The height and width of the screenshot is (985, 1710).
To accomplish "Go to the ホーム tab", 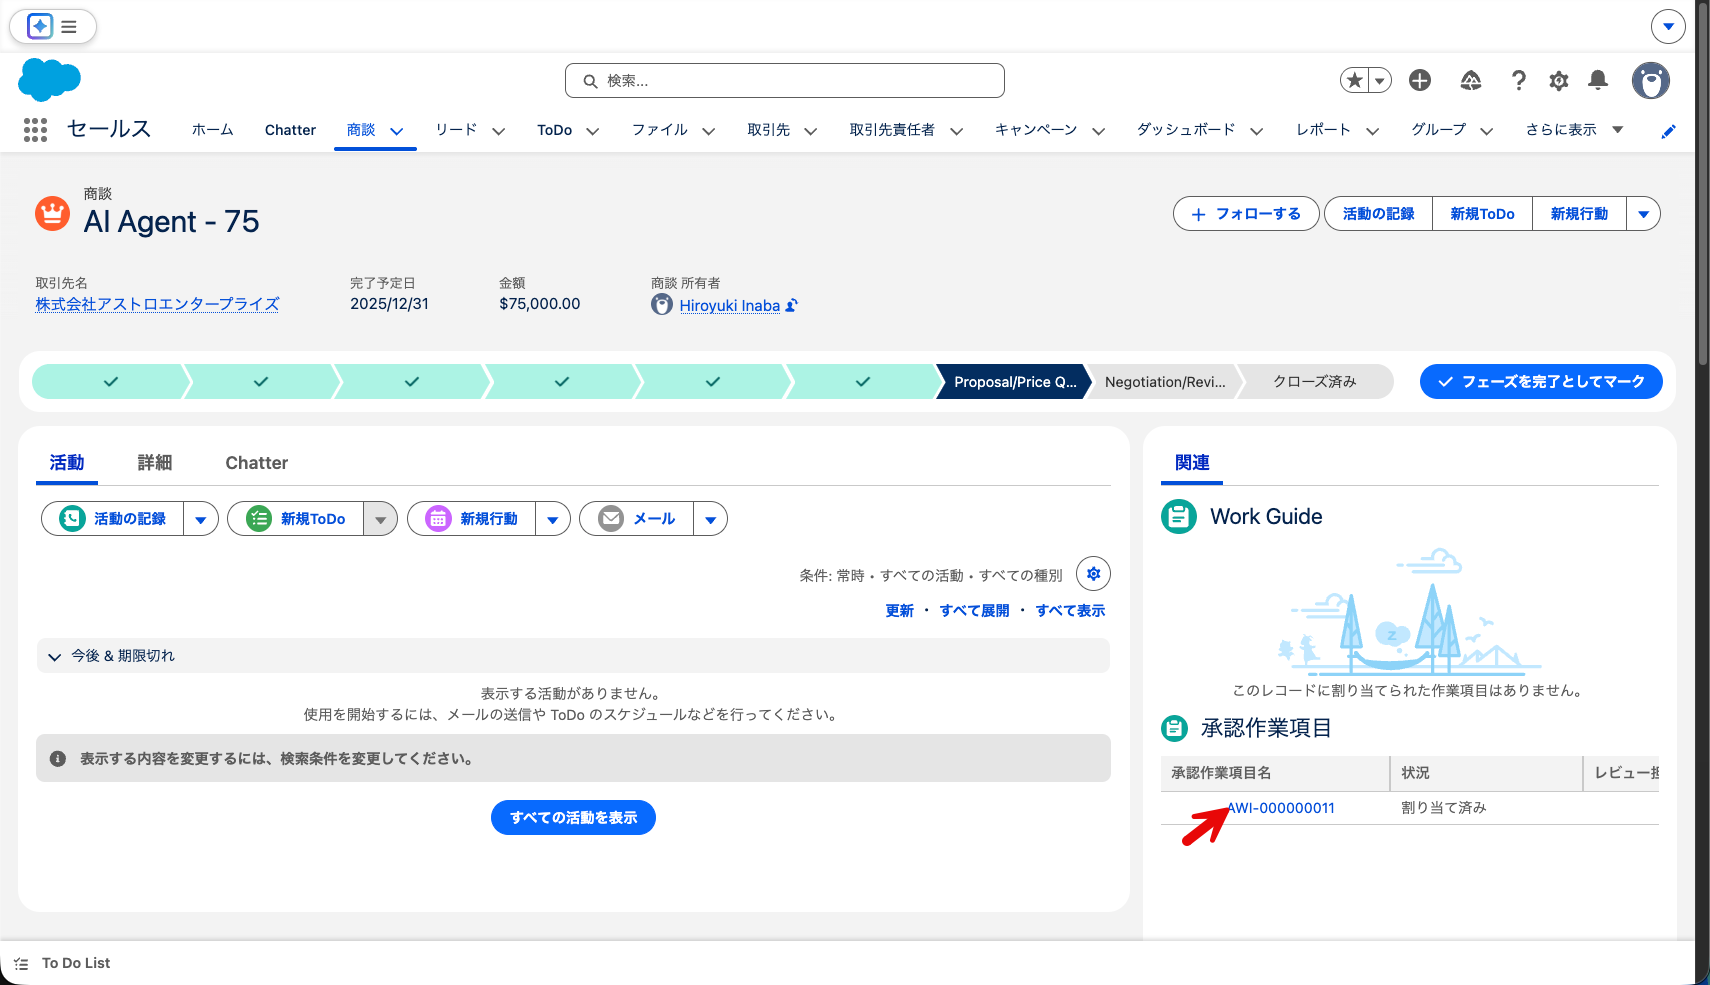I will point(212,130).
